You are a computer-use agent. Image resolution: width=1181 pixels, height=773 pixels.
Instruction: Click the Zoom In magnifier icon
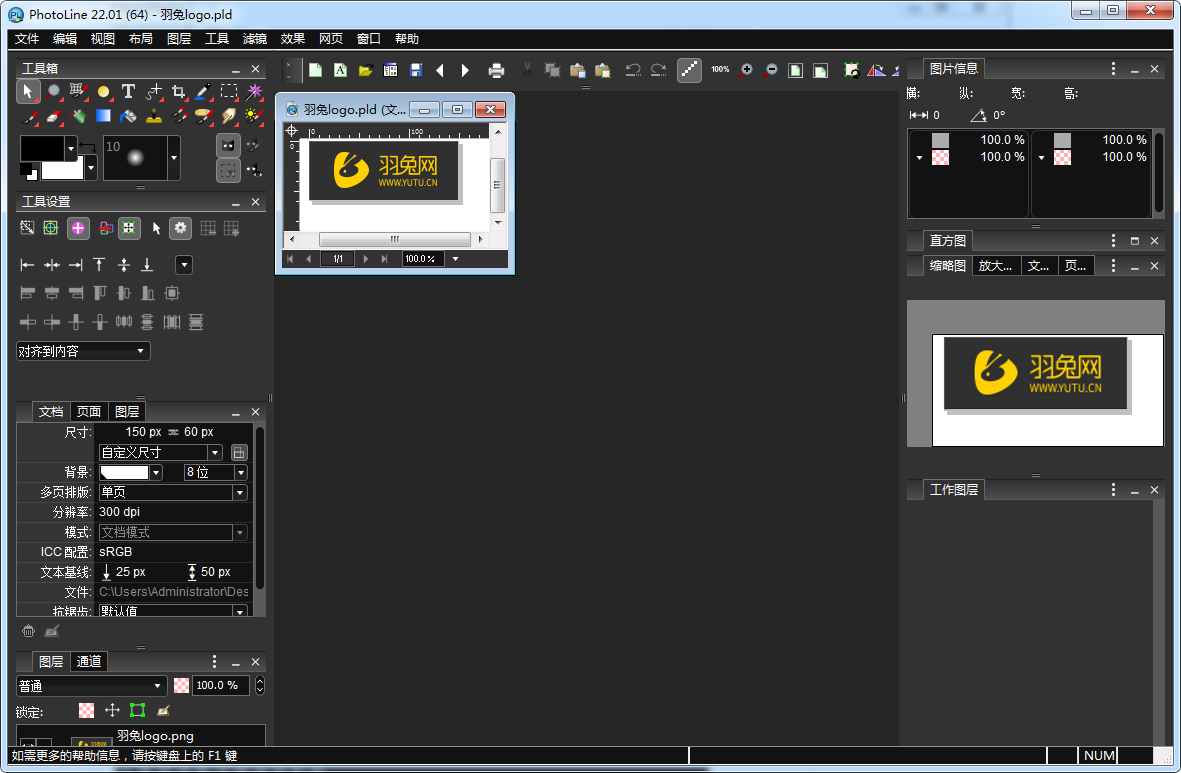click(x=746, y=70)
